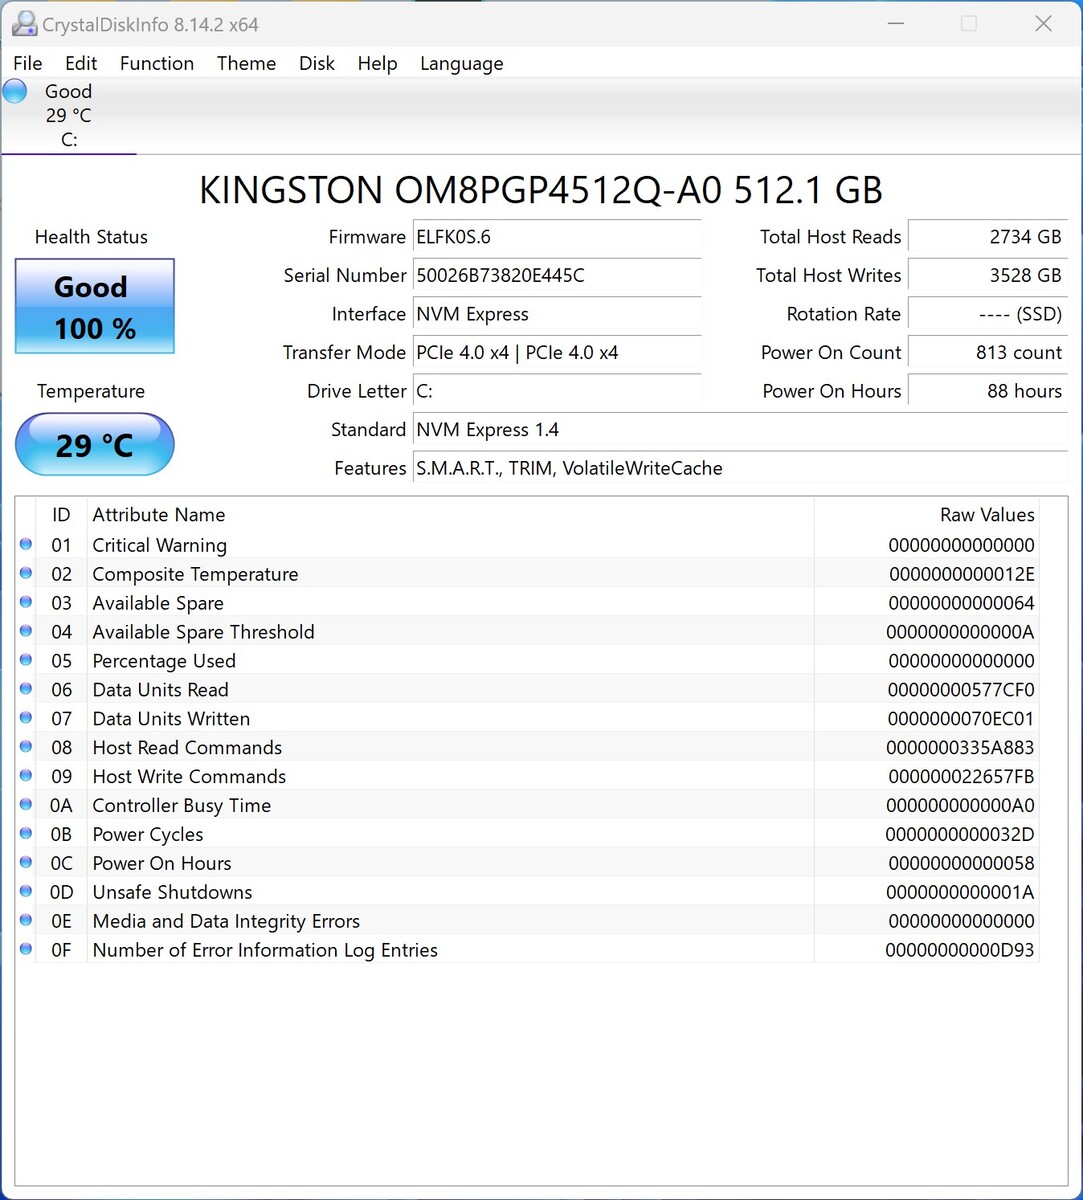Open the File menu

coord(28,63)
